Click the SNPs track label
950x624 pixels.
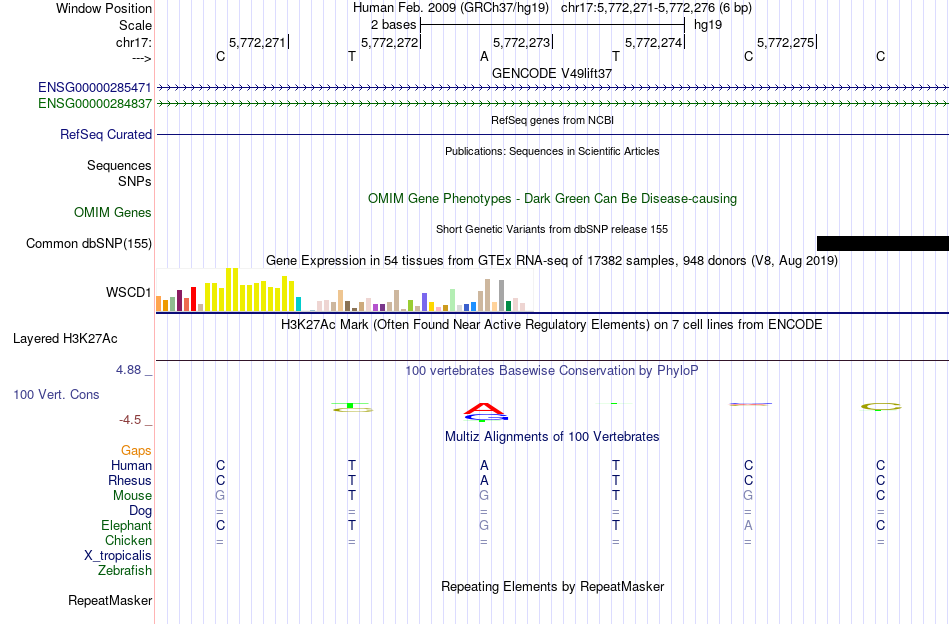pyautogui.click(x=135, y=181)
